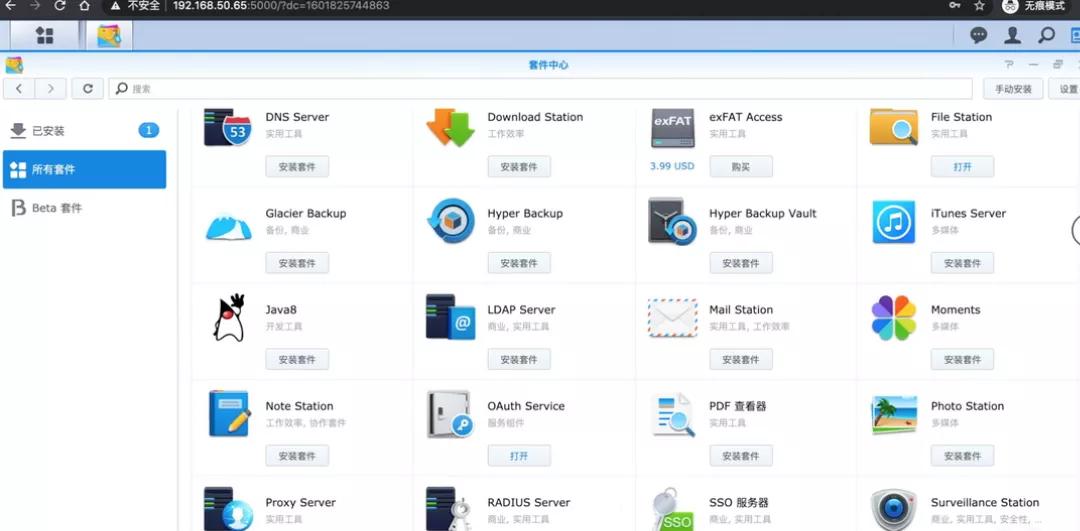The image size is (1080, 531).
Task: Click the Proxy Server icon
Action: click(229, 509)
